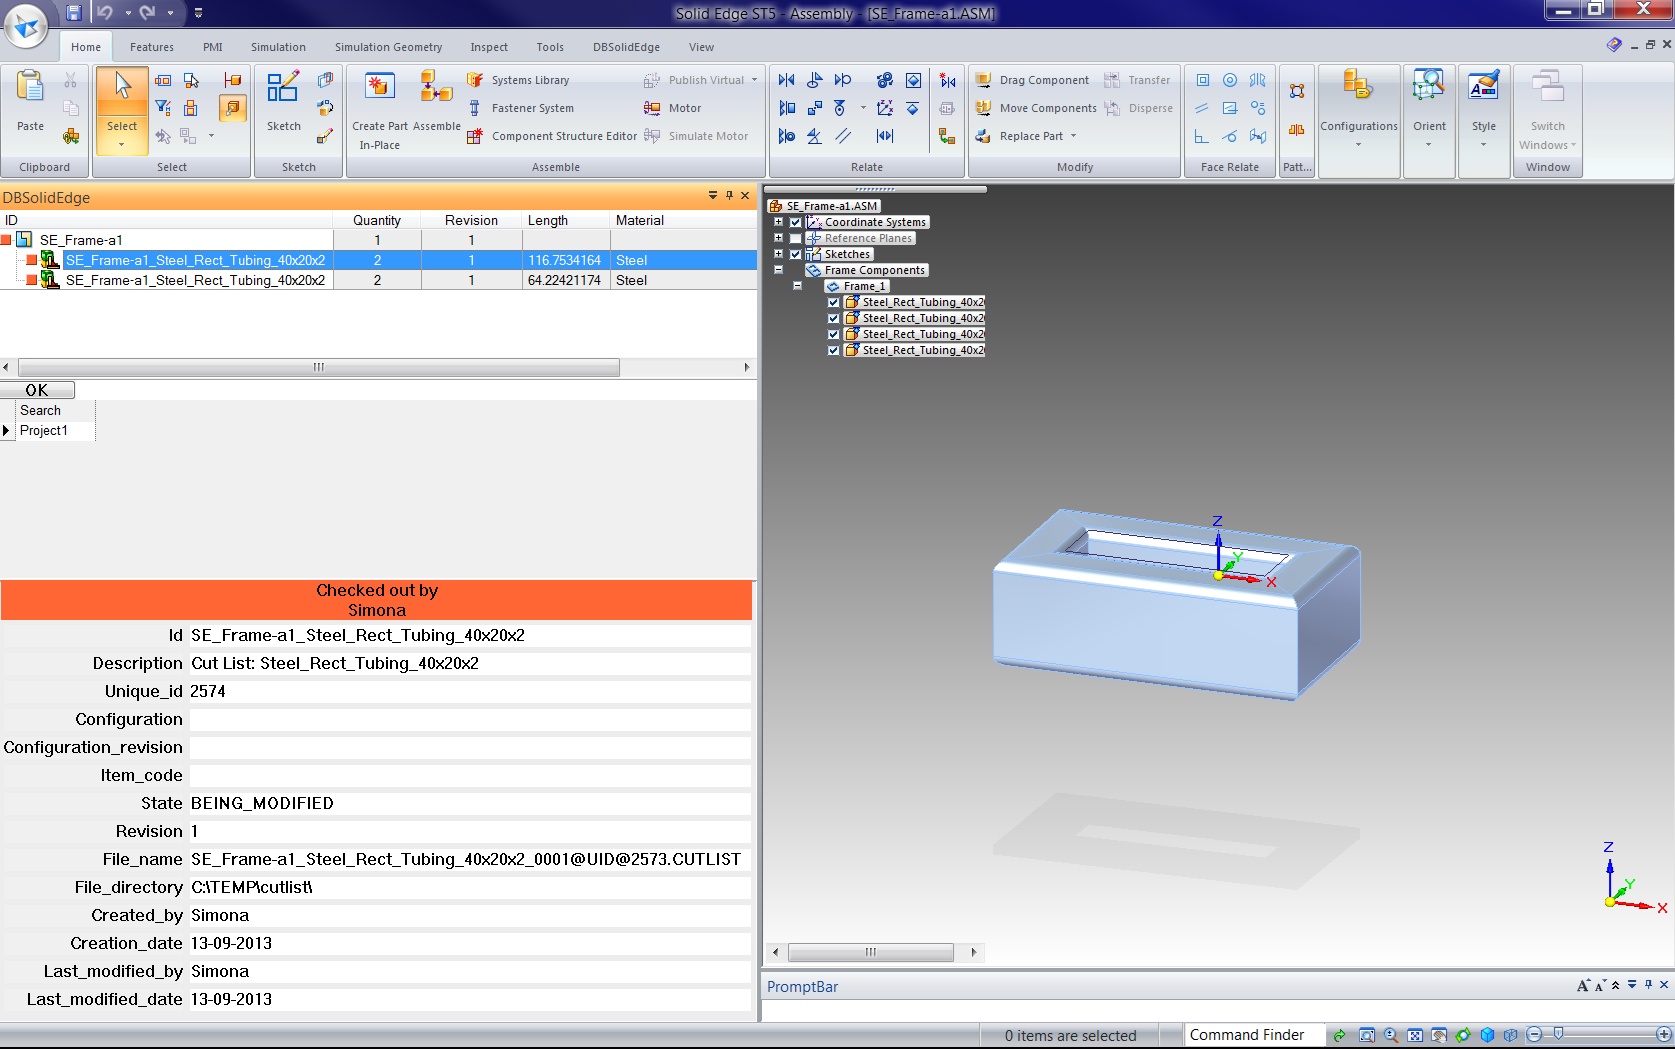The width and height of the screenshot is (1675, 1049).
Task: Uncheck the second Steel_Rect_Tubing component
Action: pyautogui.click(x=834, y=318)
